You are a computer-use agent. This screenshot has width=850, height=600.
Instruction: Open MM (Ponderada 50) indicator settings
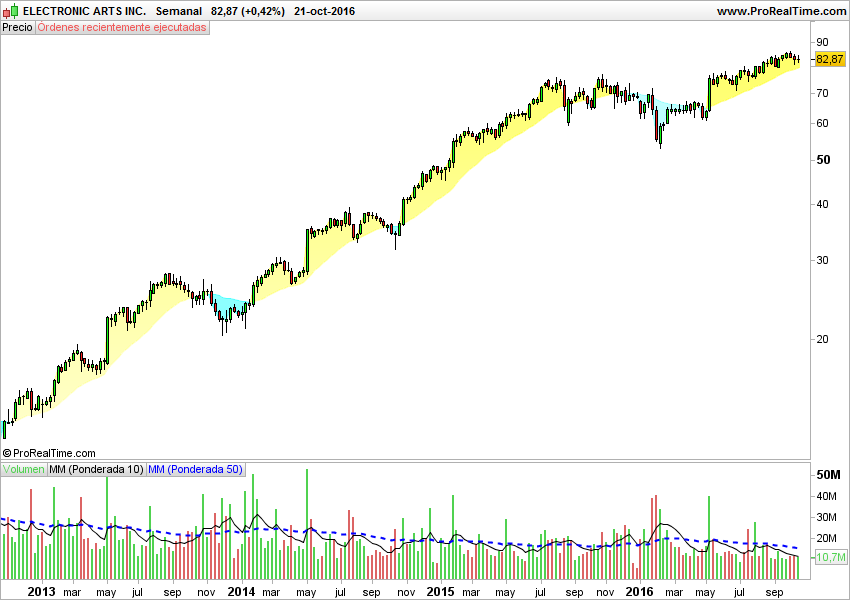195,469
